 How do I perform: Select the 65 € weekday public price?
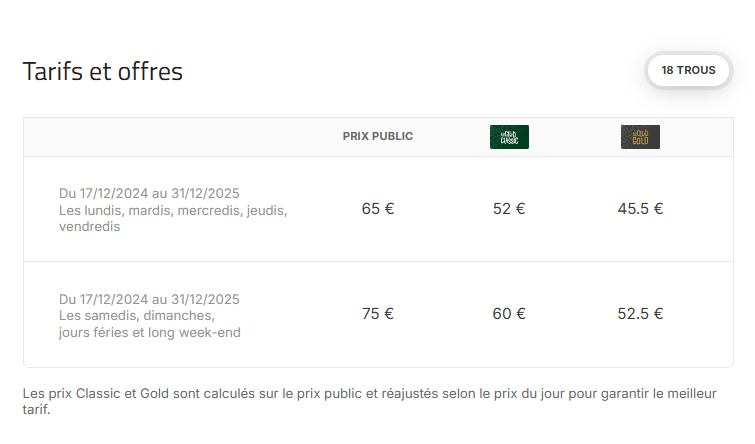click(378, 209)
